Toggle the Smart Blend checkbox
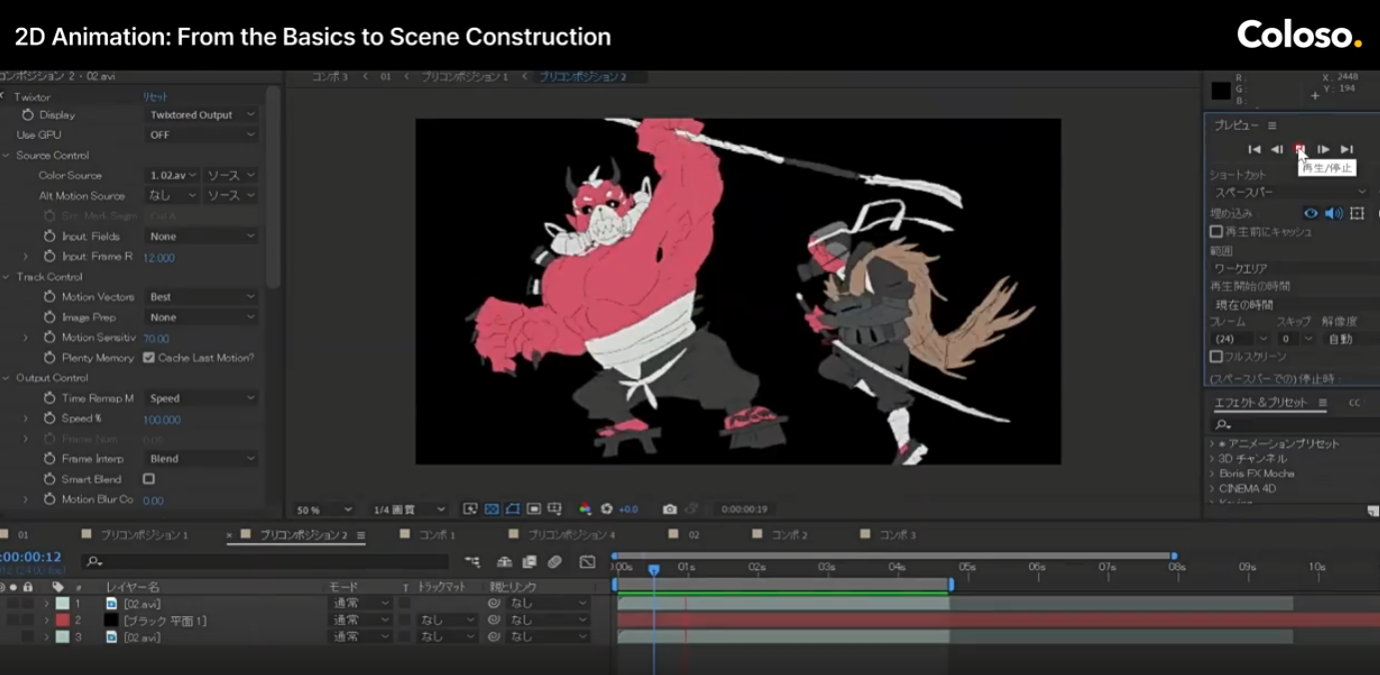 coord(149,479)
